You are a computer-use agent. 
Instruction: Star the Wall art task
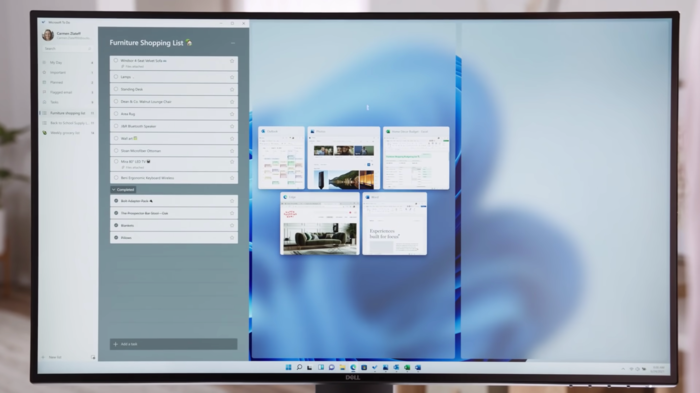pos(232,138)
